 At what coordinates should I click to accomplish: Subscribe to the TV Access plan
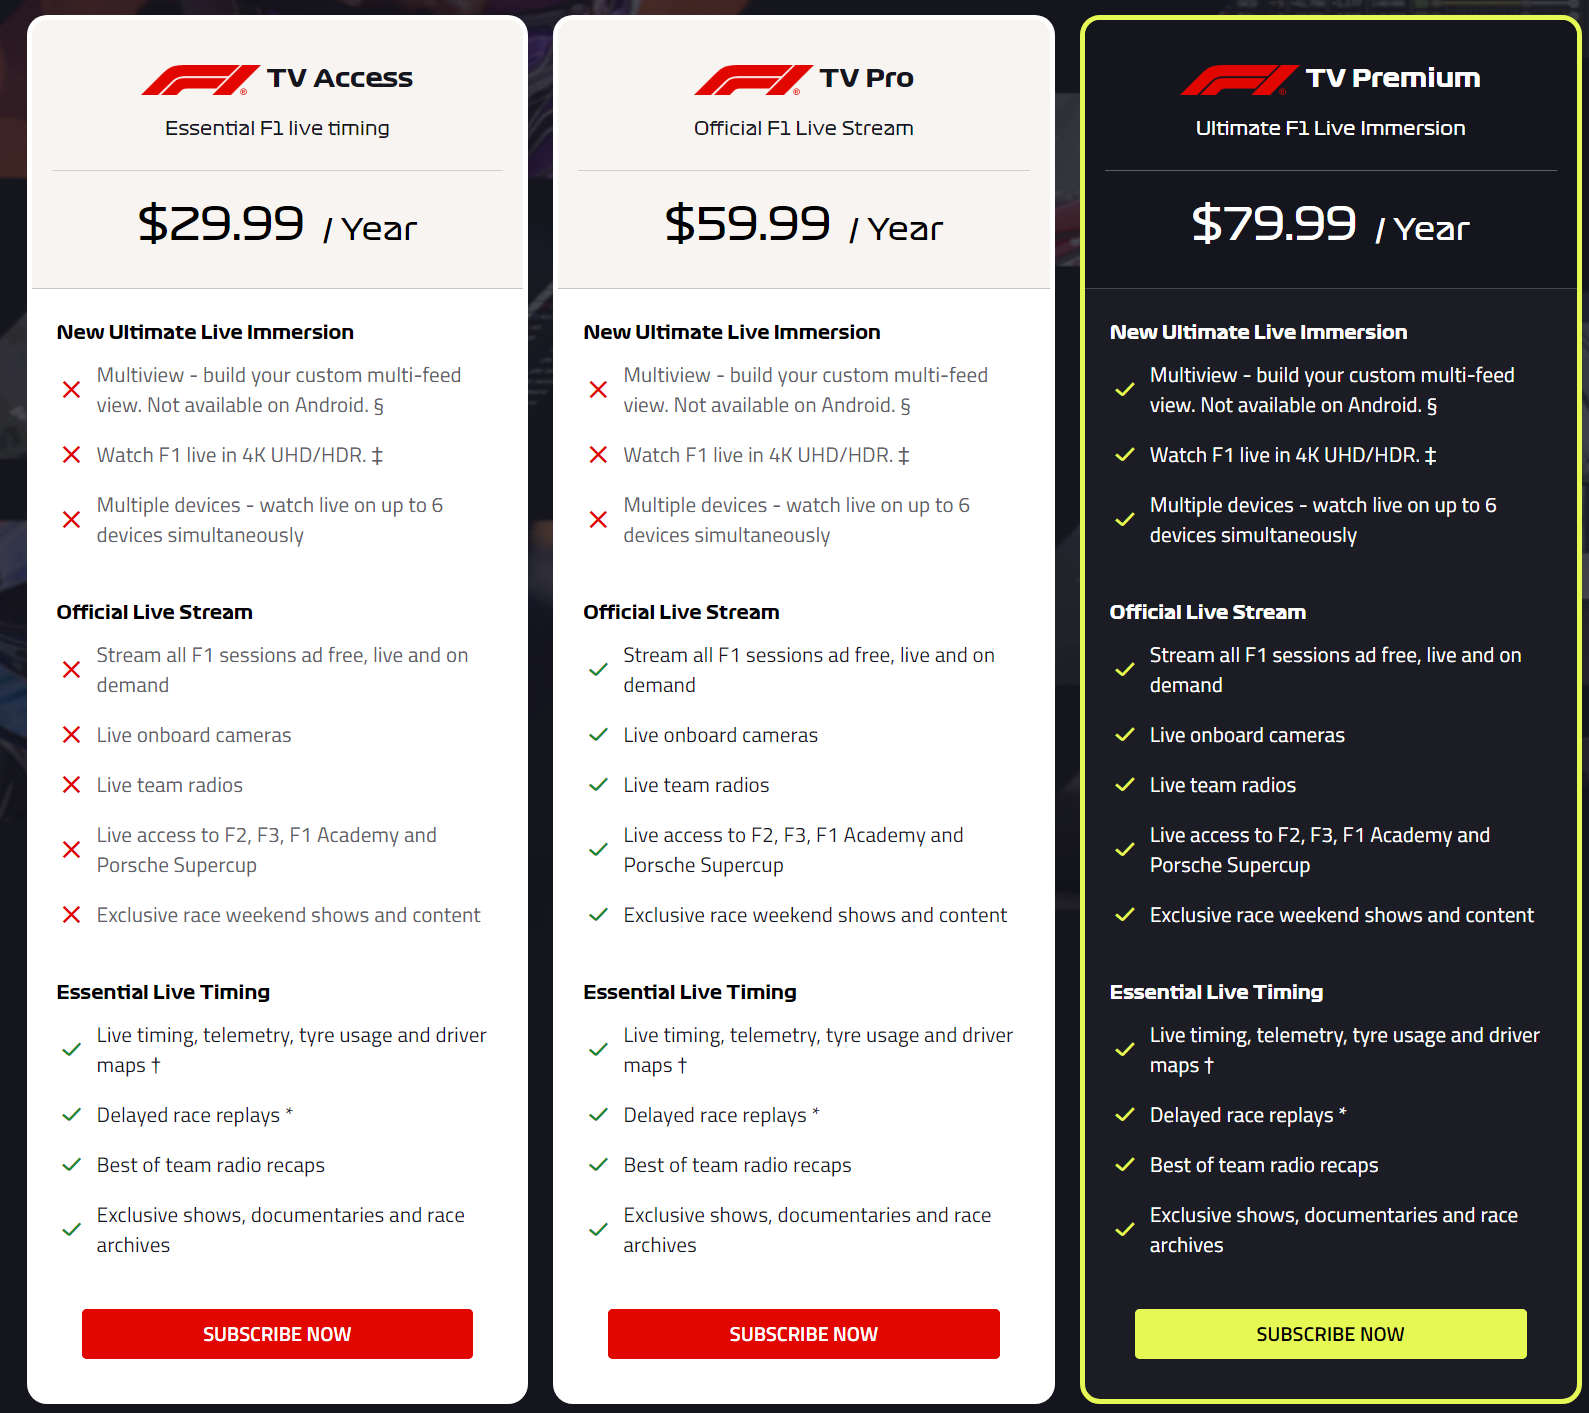(x=277, y=1334)
